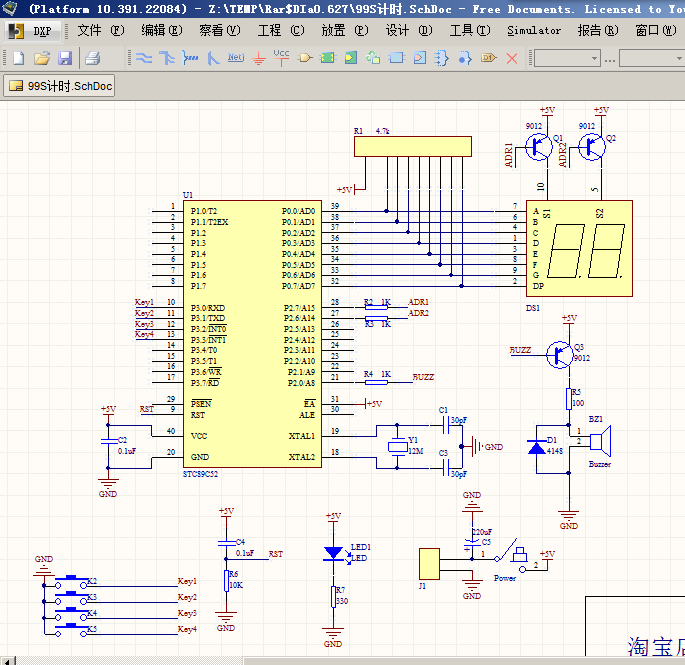Screen dimensions: 685x665
Task: Open the 文件 (F) menu
Action: point(101,31)
